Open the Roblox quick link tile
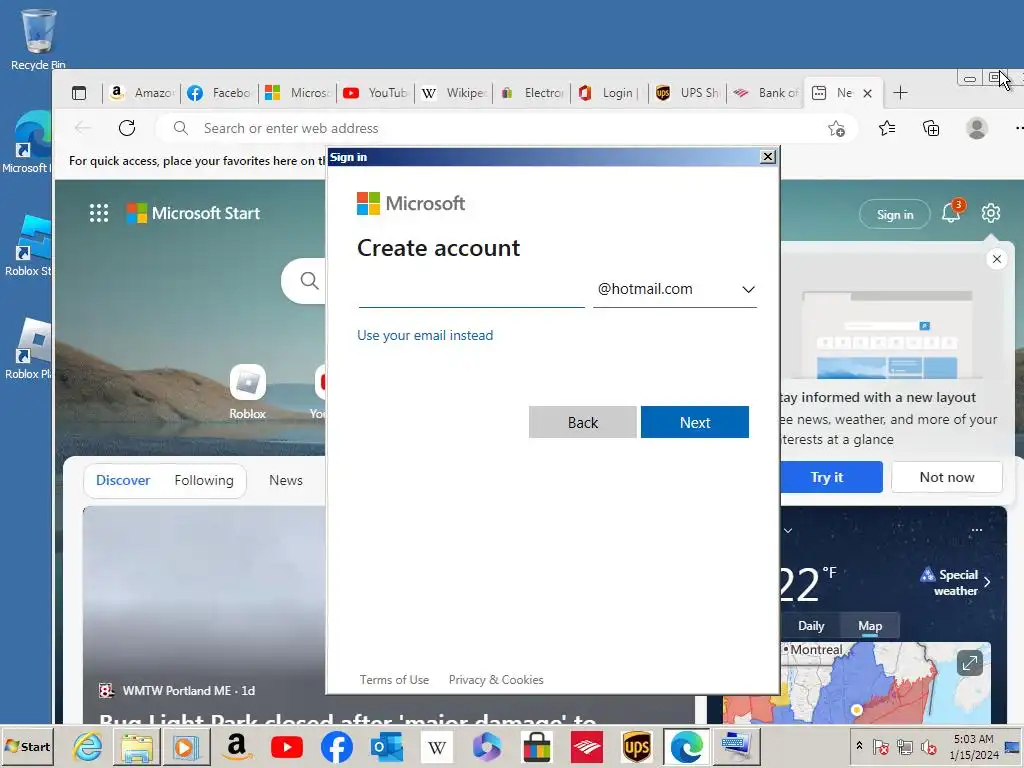 tap(248, 392)
